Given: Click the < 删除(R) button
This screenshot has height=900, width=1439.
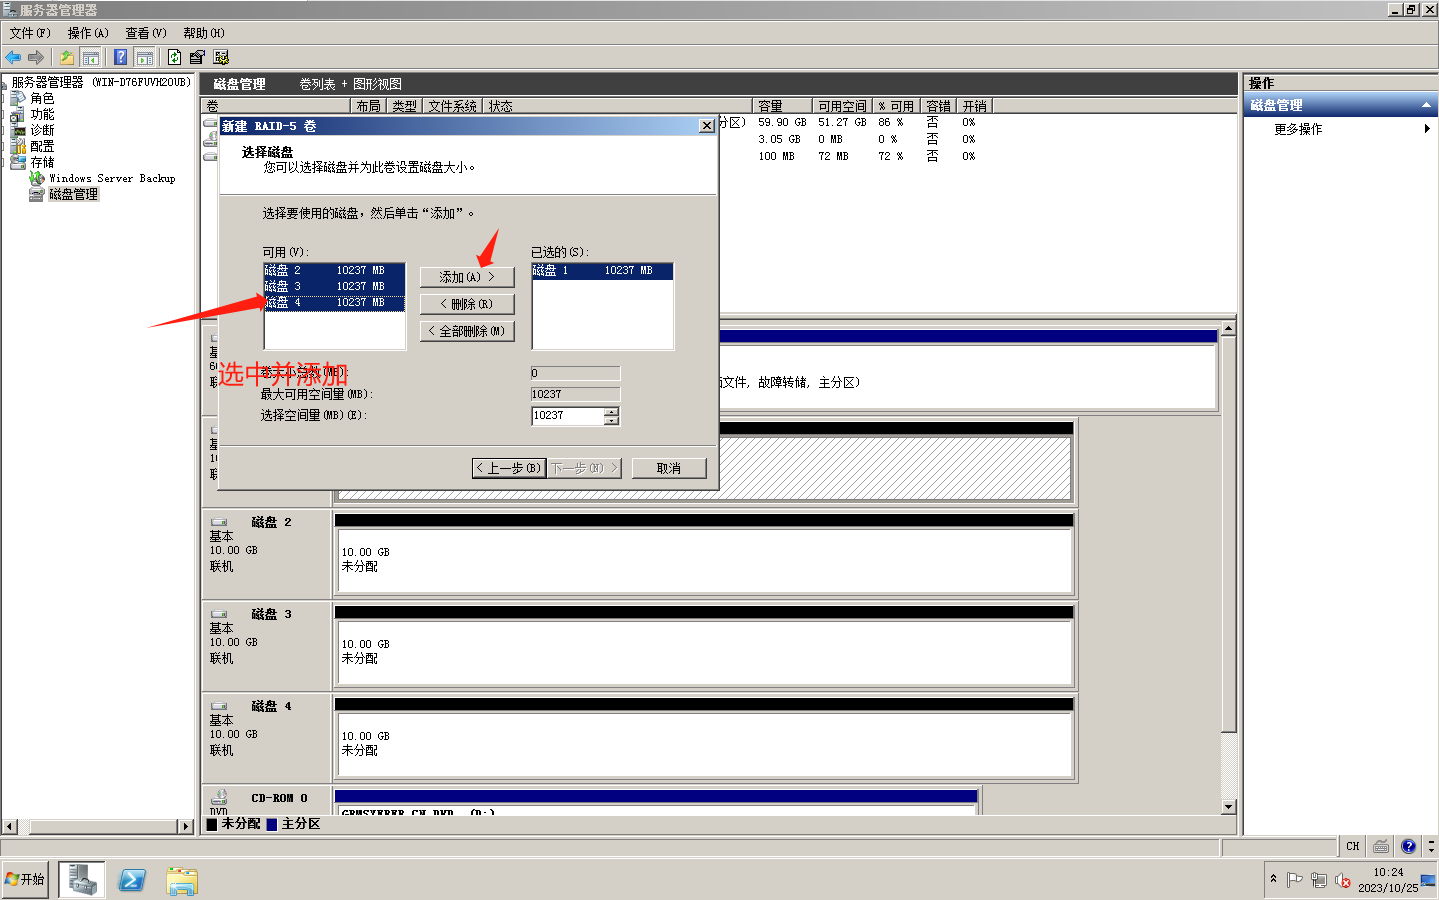Looking at the screenshot, I should point(467,304).
